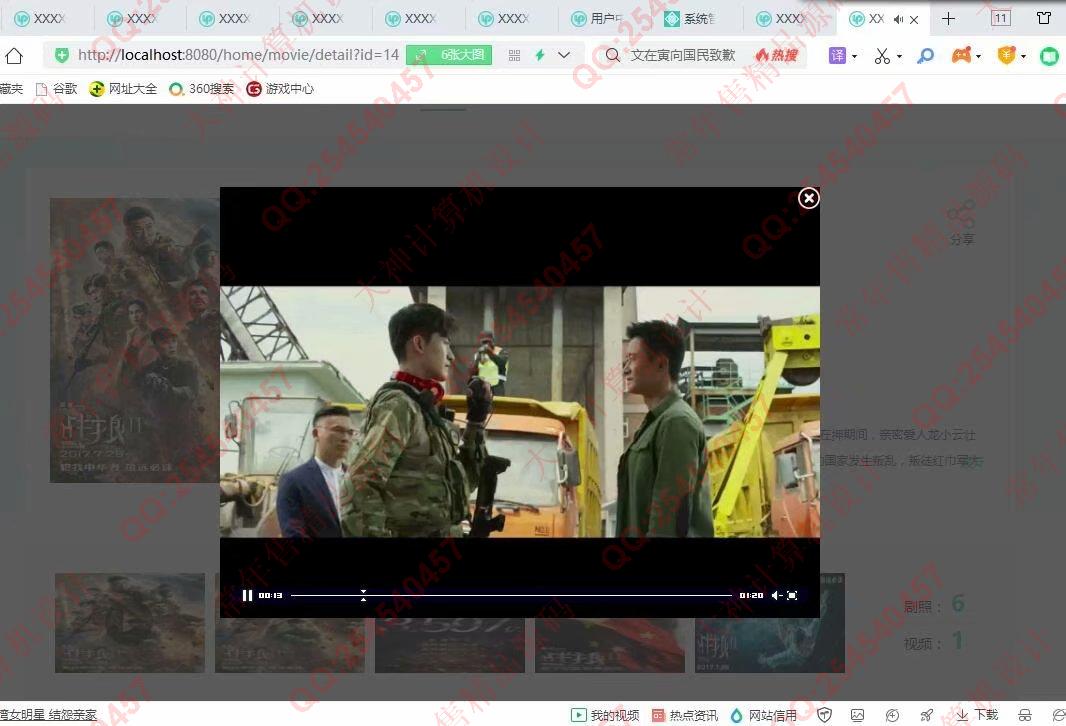Image resolution: width=1066 pixels, height=726 pixels.
Task: Click the picture icon in status bar
Action: (857, 715)
